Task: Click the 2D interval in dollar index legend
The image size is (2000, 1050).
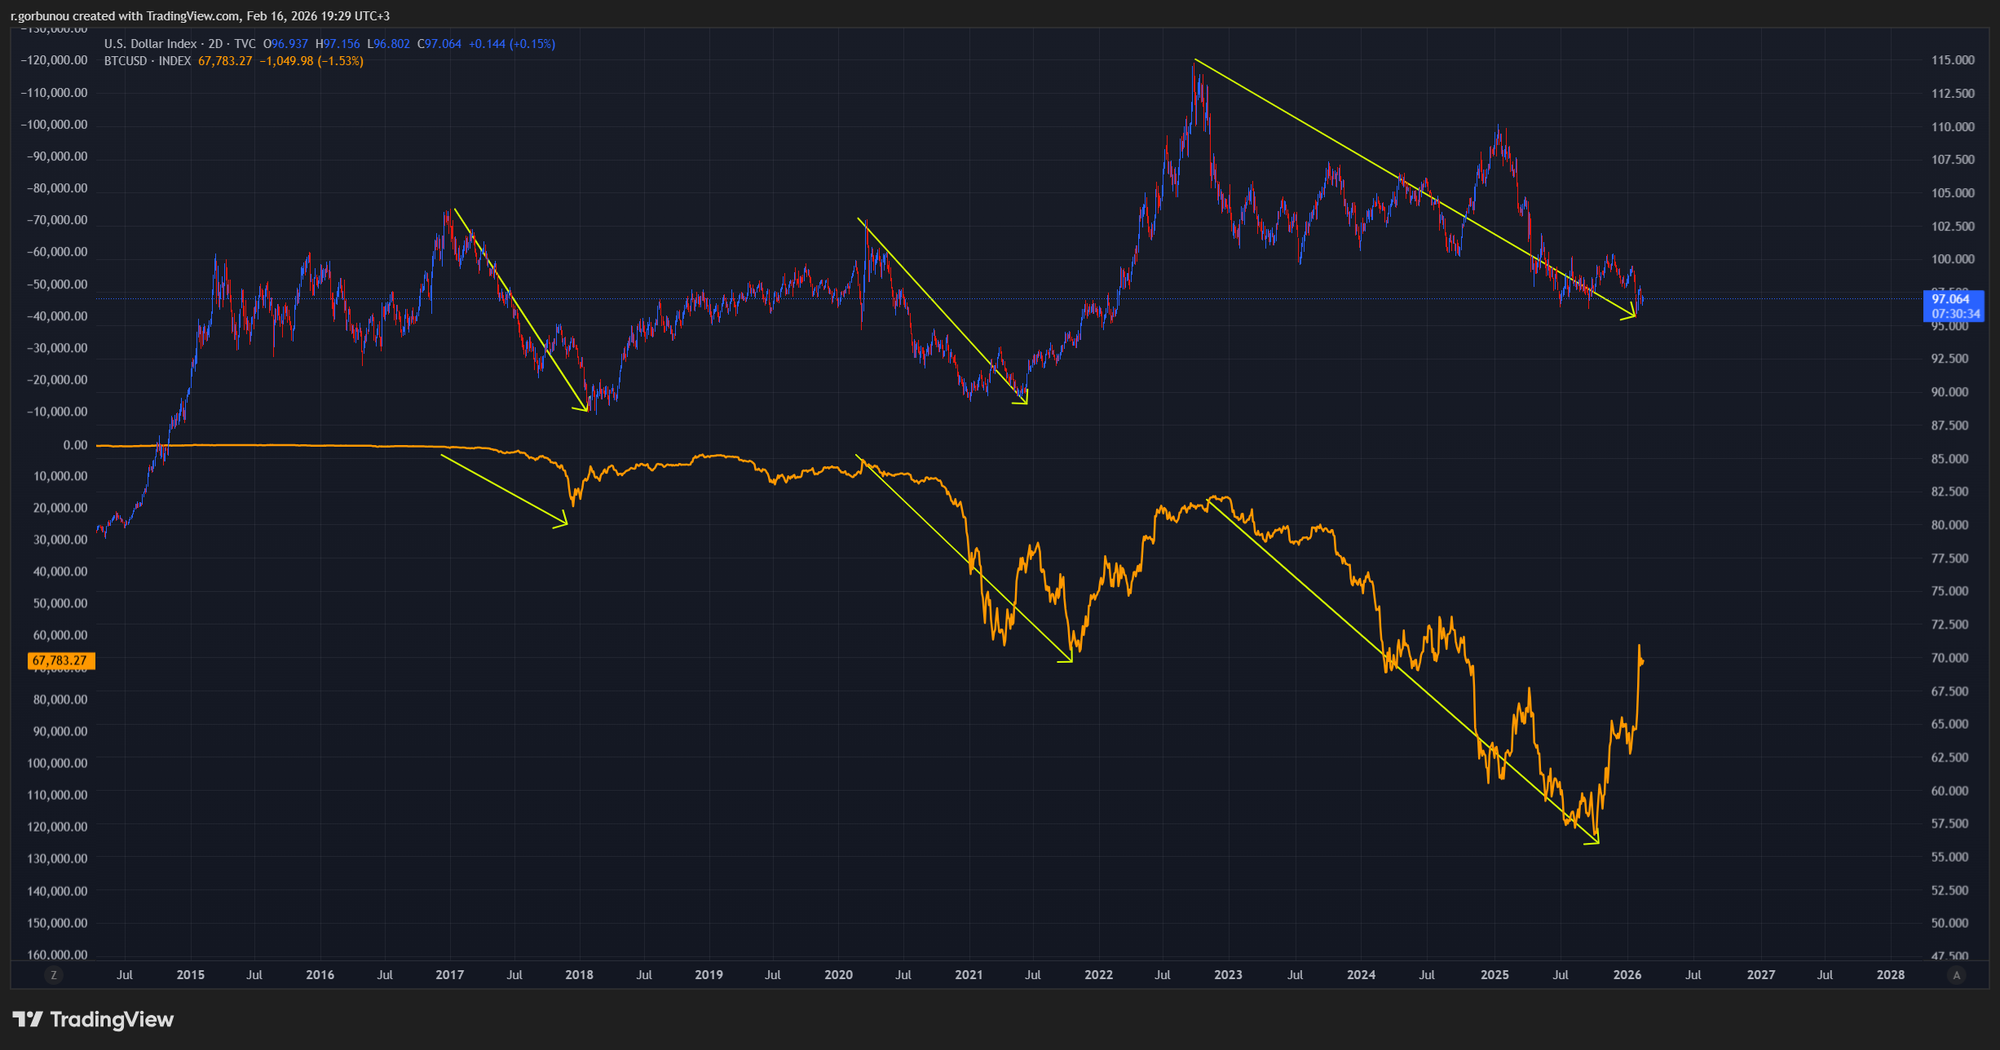Action: coord(216,44)
